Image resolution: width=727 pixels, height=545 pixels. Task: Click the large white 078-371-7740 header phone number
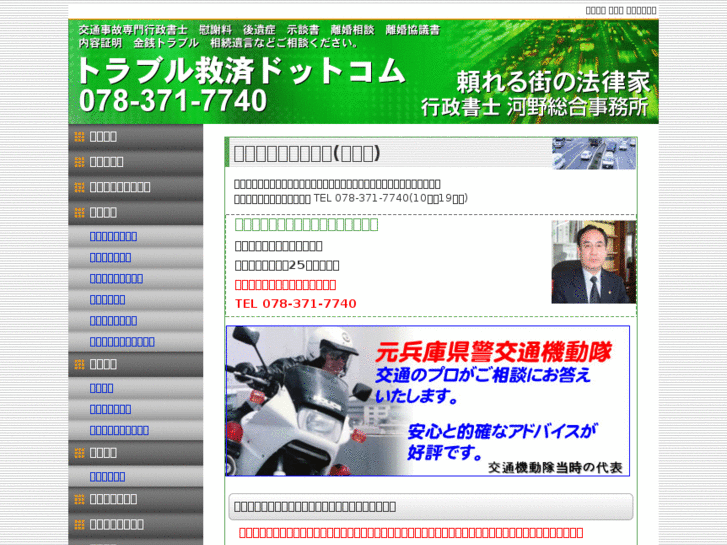pyautogui.click(x=173, y=101)
